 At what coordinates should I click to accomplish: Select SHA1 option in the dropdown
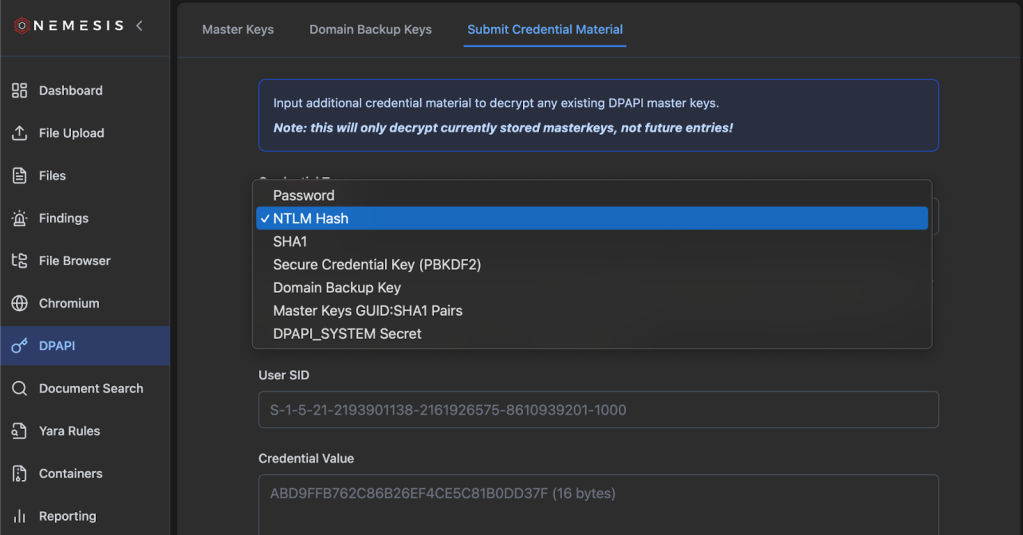(x=290, y=241)
